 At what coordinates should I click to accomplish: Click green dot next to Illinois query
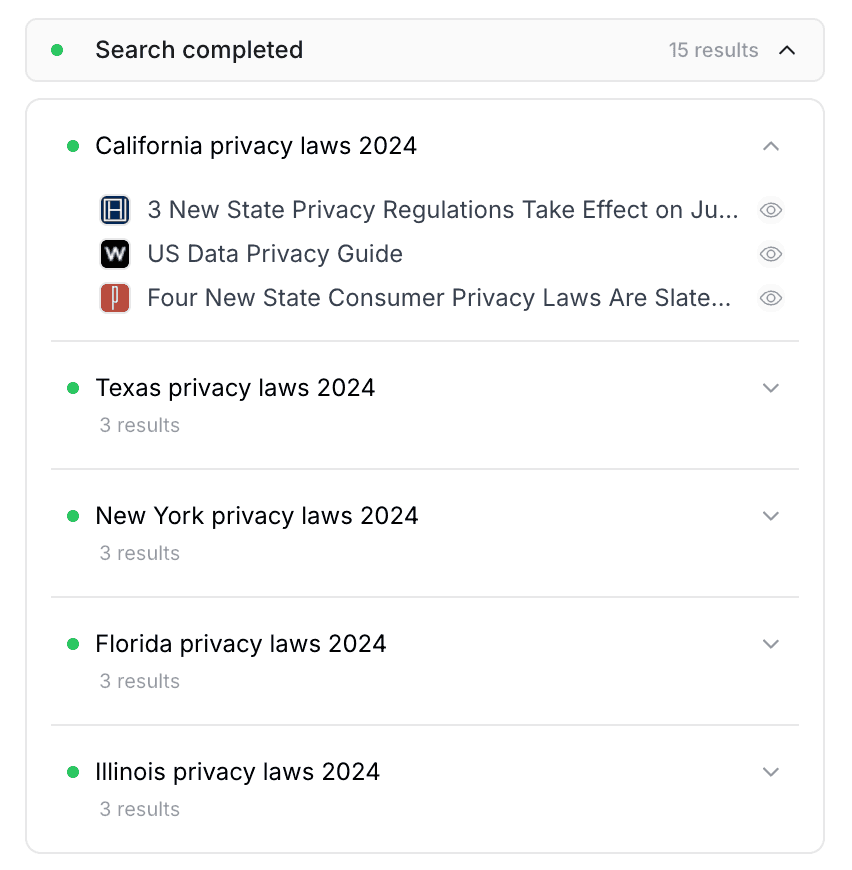73,772
